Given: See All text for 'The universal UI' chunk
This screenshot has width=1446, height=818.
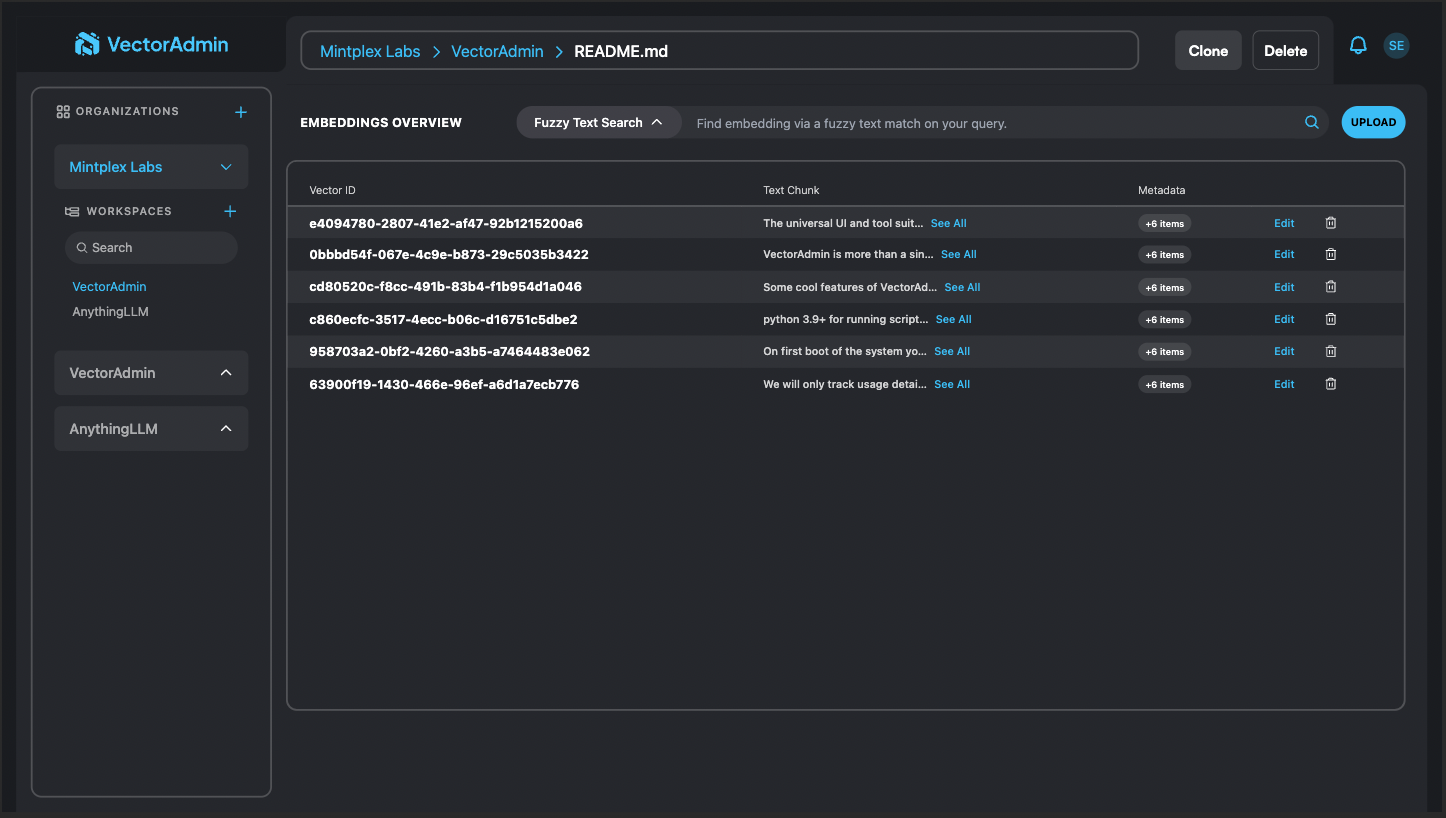Looking at the screenshot, I should (948, 223).
